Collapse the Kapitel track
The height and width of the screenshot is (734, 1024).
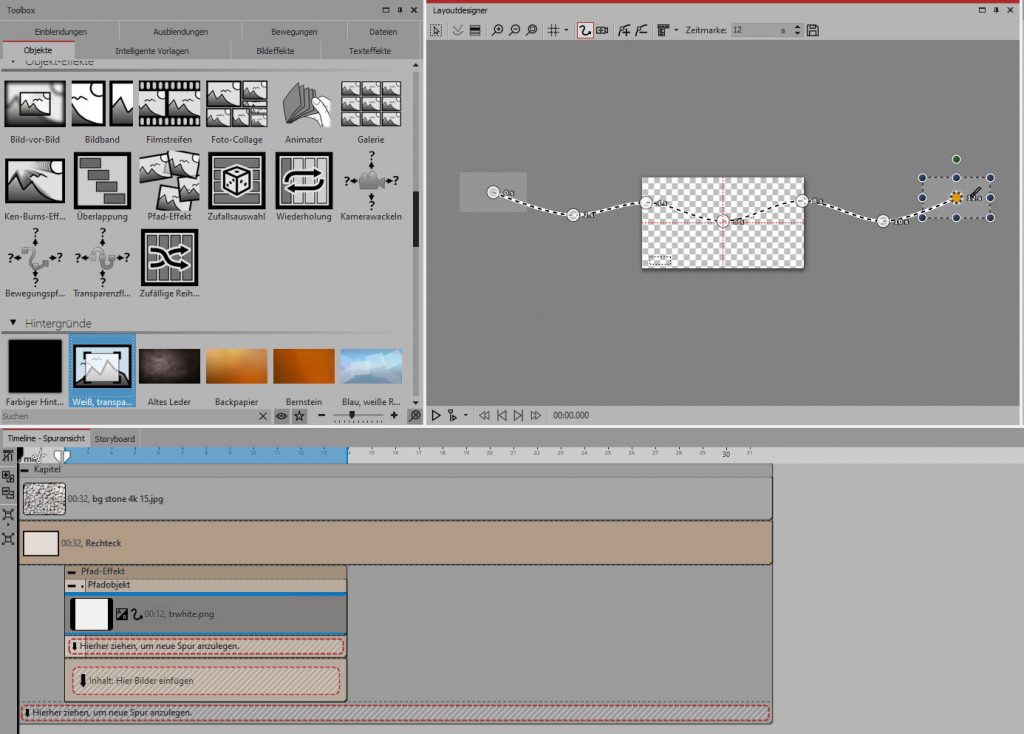(x=25, y=469)
